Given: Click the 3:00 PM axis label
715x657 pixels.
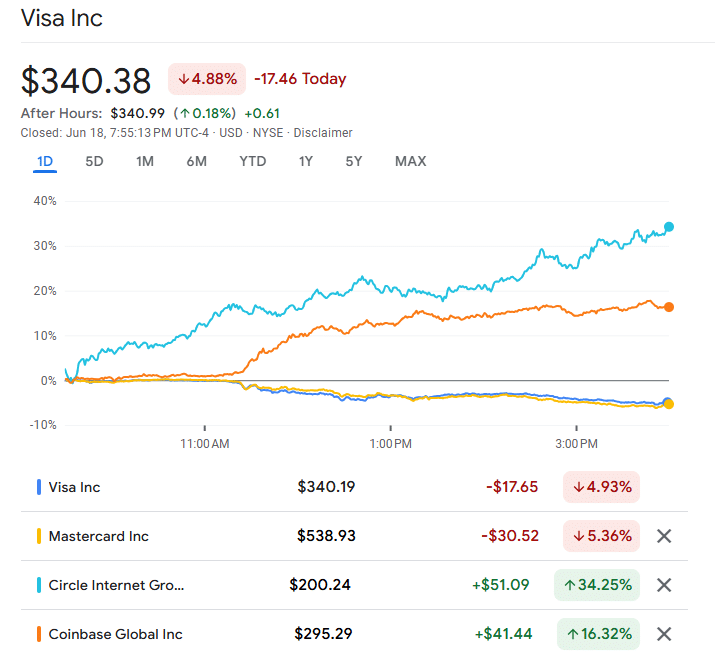Looking at the screenshot, I should 576,444.
